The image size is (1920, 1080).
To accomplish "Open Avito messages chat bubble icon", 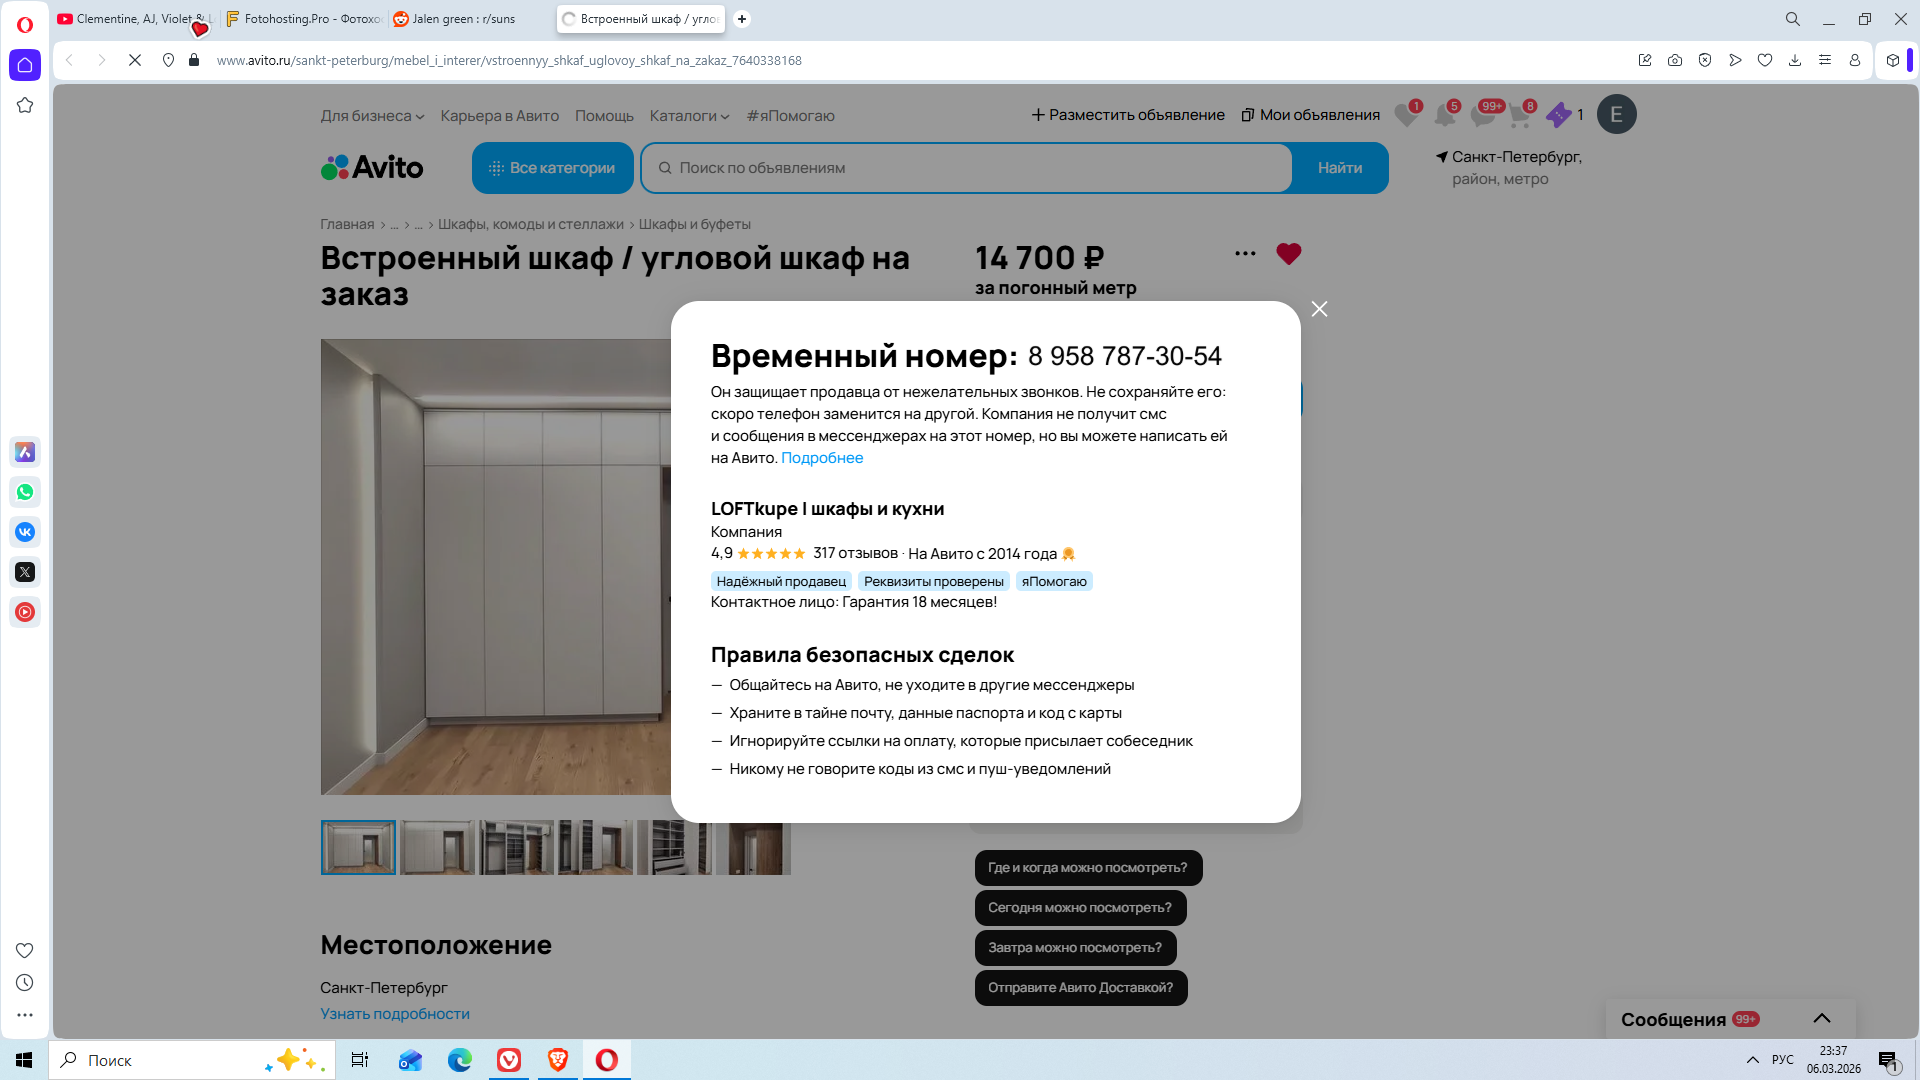I will tap(1482, 115).
